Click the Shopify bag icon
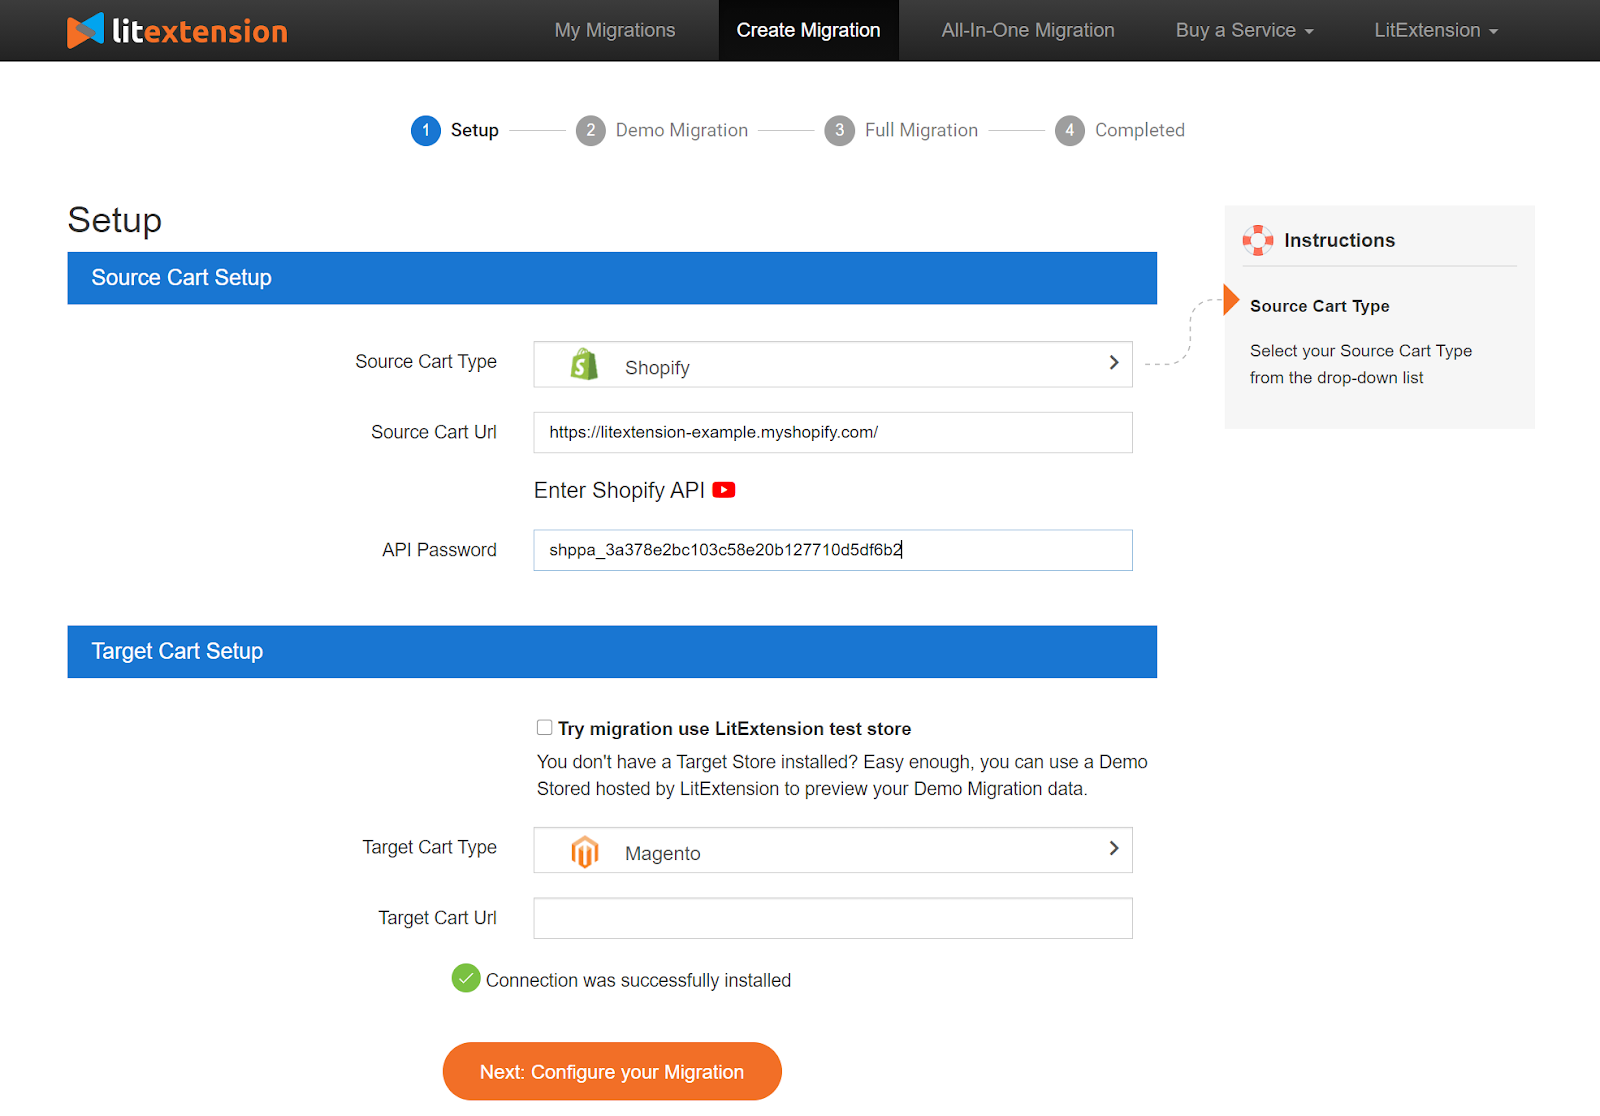The height and width of the screenshot is (1116, 1600). click(584, 365)
